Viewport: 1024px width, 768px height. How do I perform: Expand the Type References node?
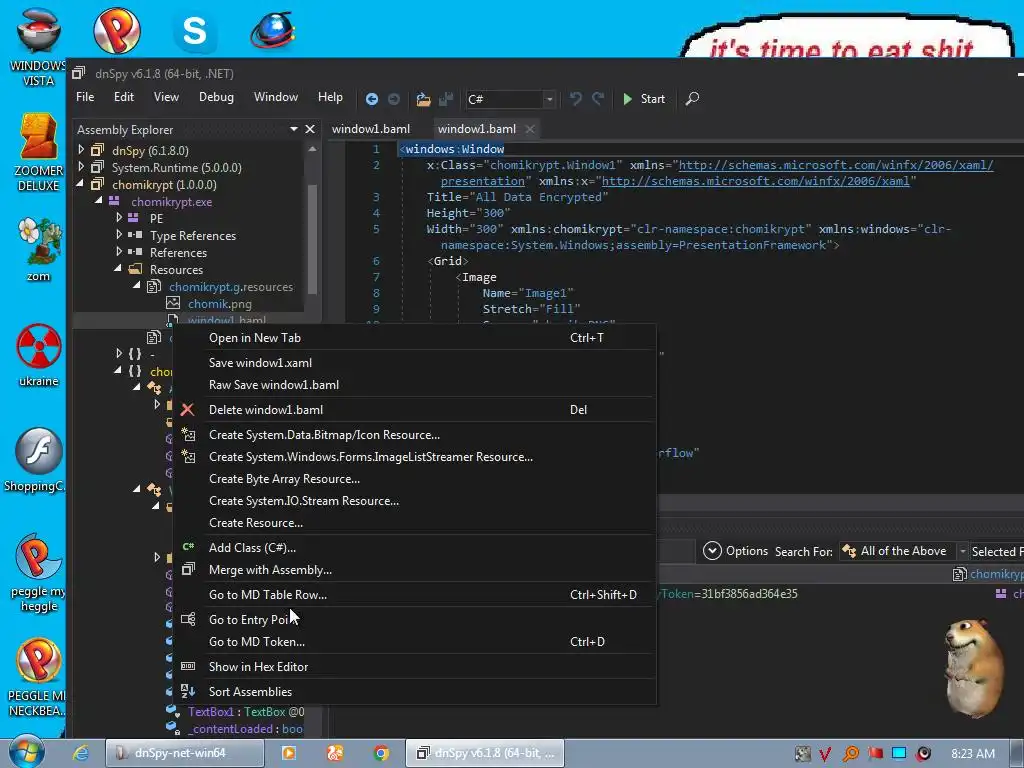[x=119, y=234]
